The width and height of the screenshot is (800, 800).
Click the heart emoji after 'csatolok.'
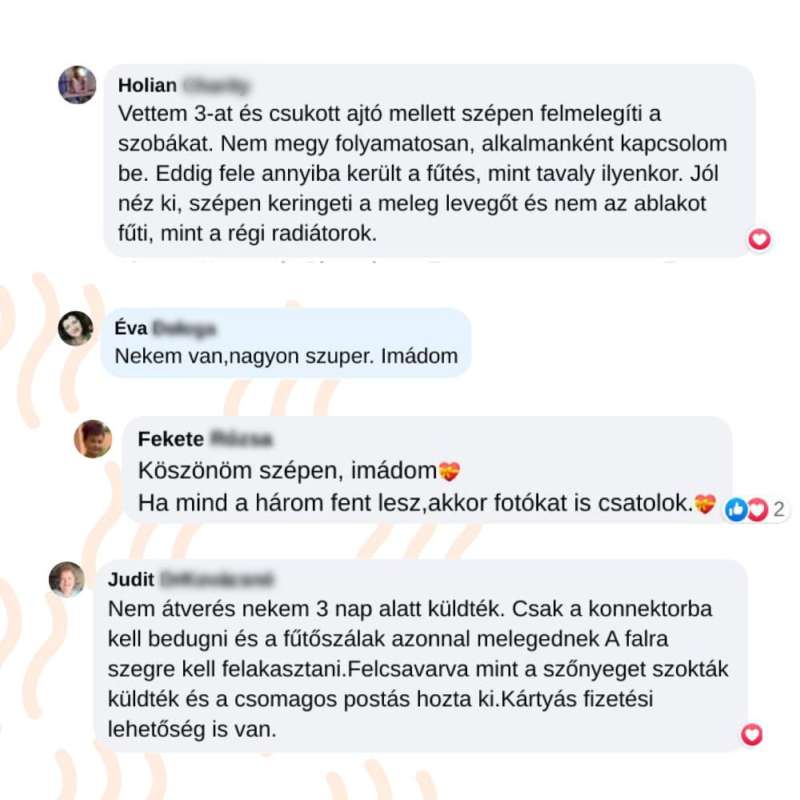(x=706, y=504)
